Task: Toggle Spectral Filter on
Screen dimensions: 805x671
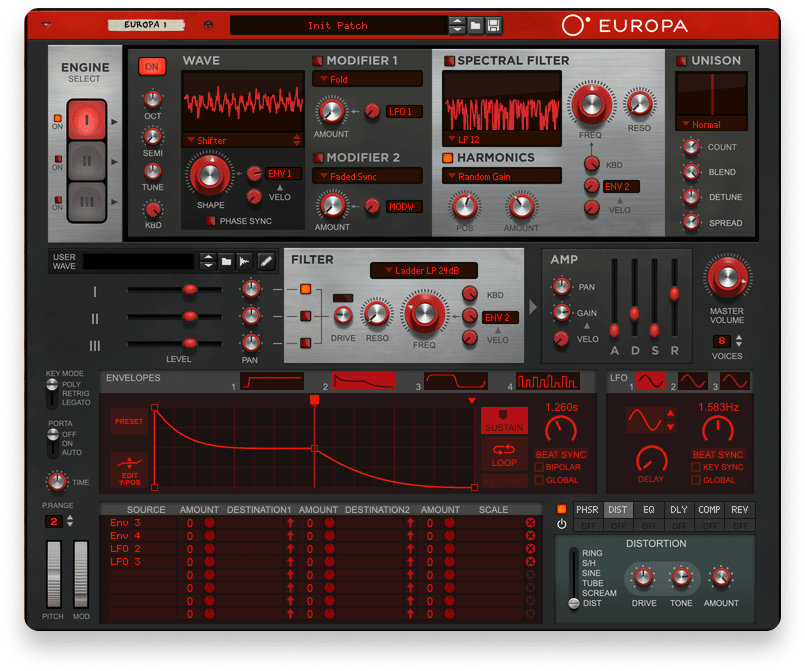Action: [x=449, y=61]
